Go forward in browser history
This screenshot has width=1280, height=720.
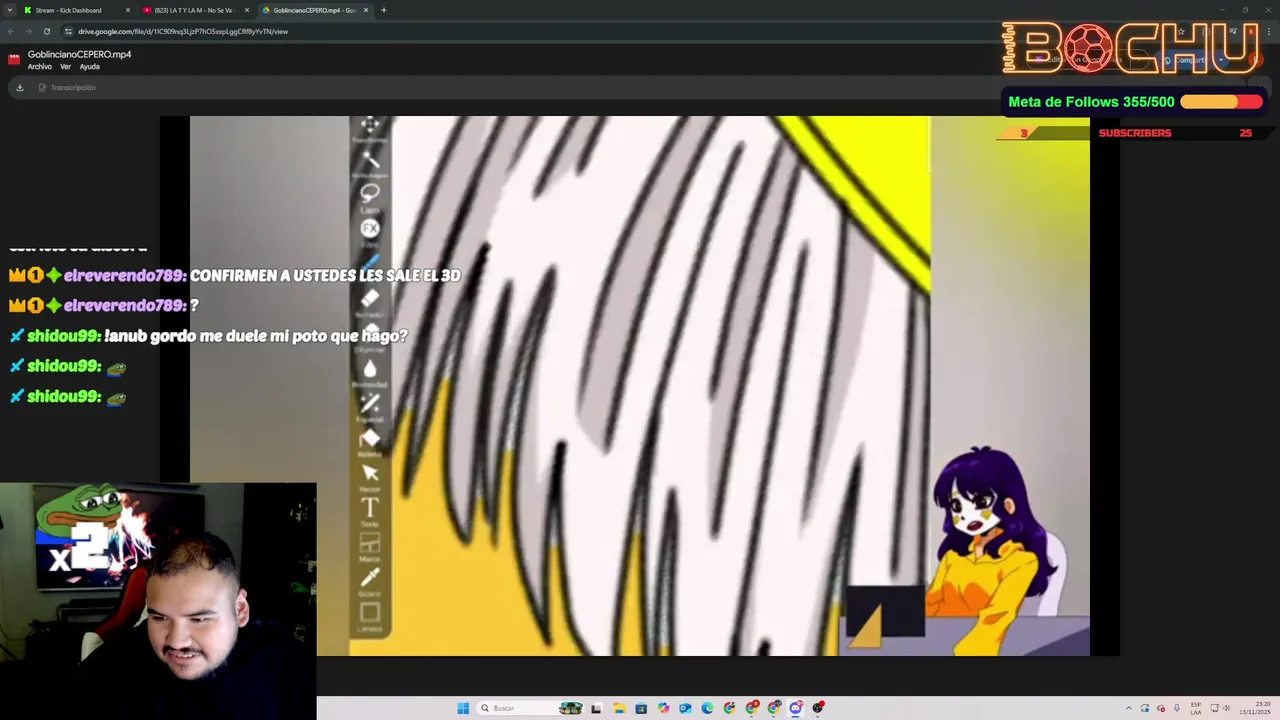28,31
